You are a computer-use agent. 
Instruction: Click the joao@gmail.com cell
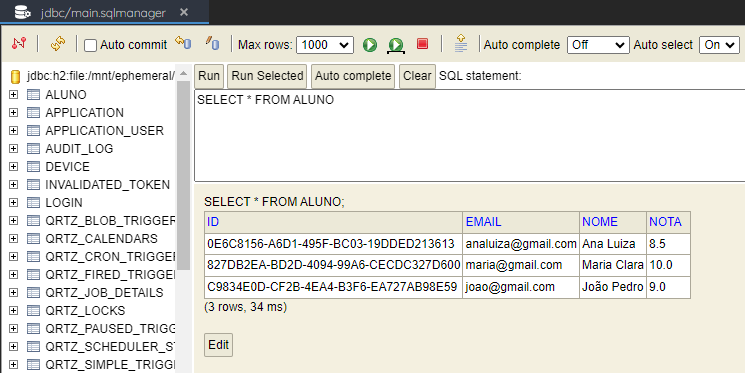521,287
